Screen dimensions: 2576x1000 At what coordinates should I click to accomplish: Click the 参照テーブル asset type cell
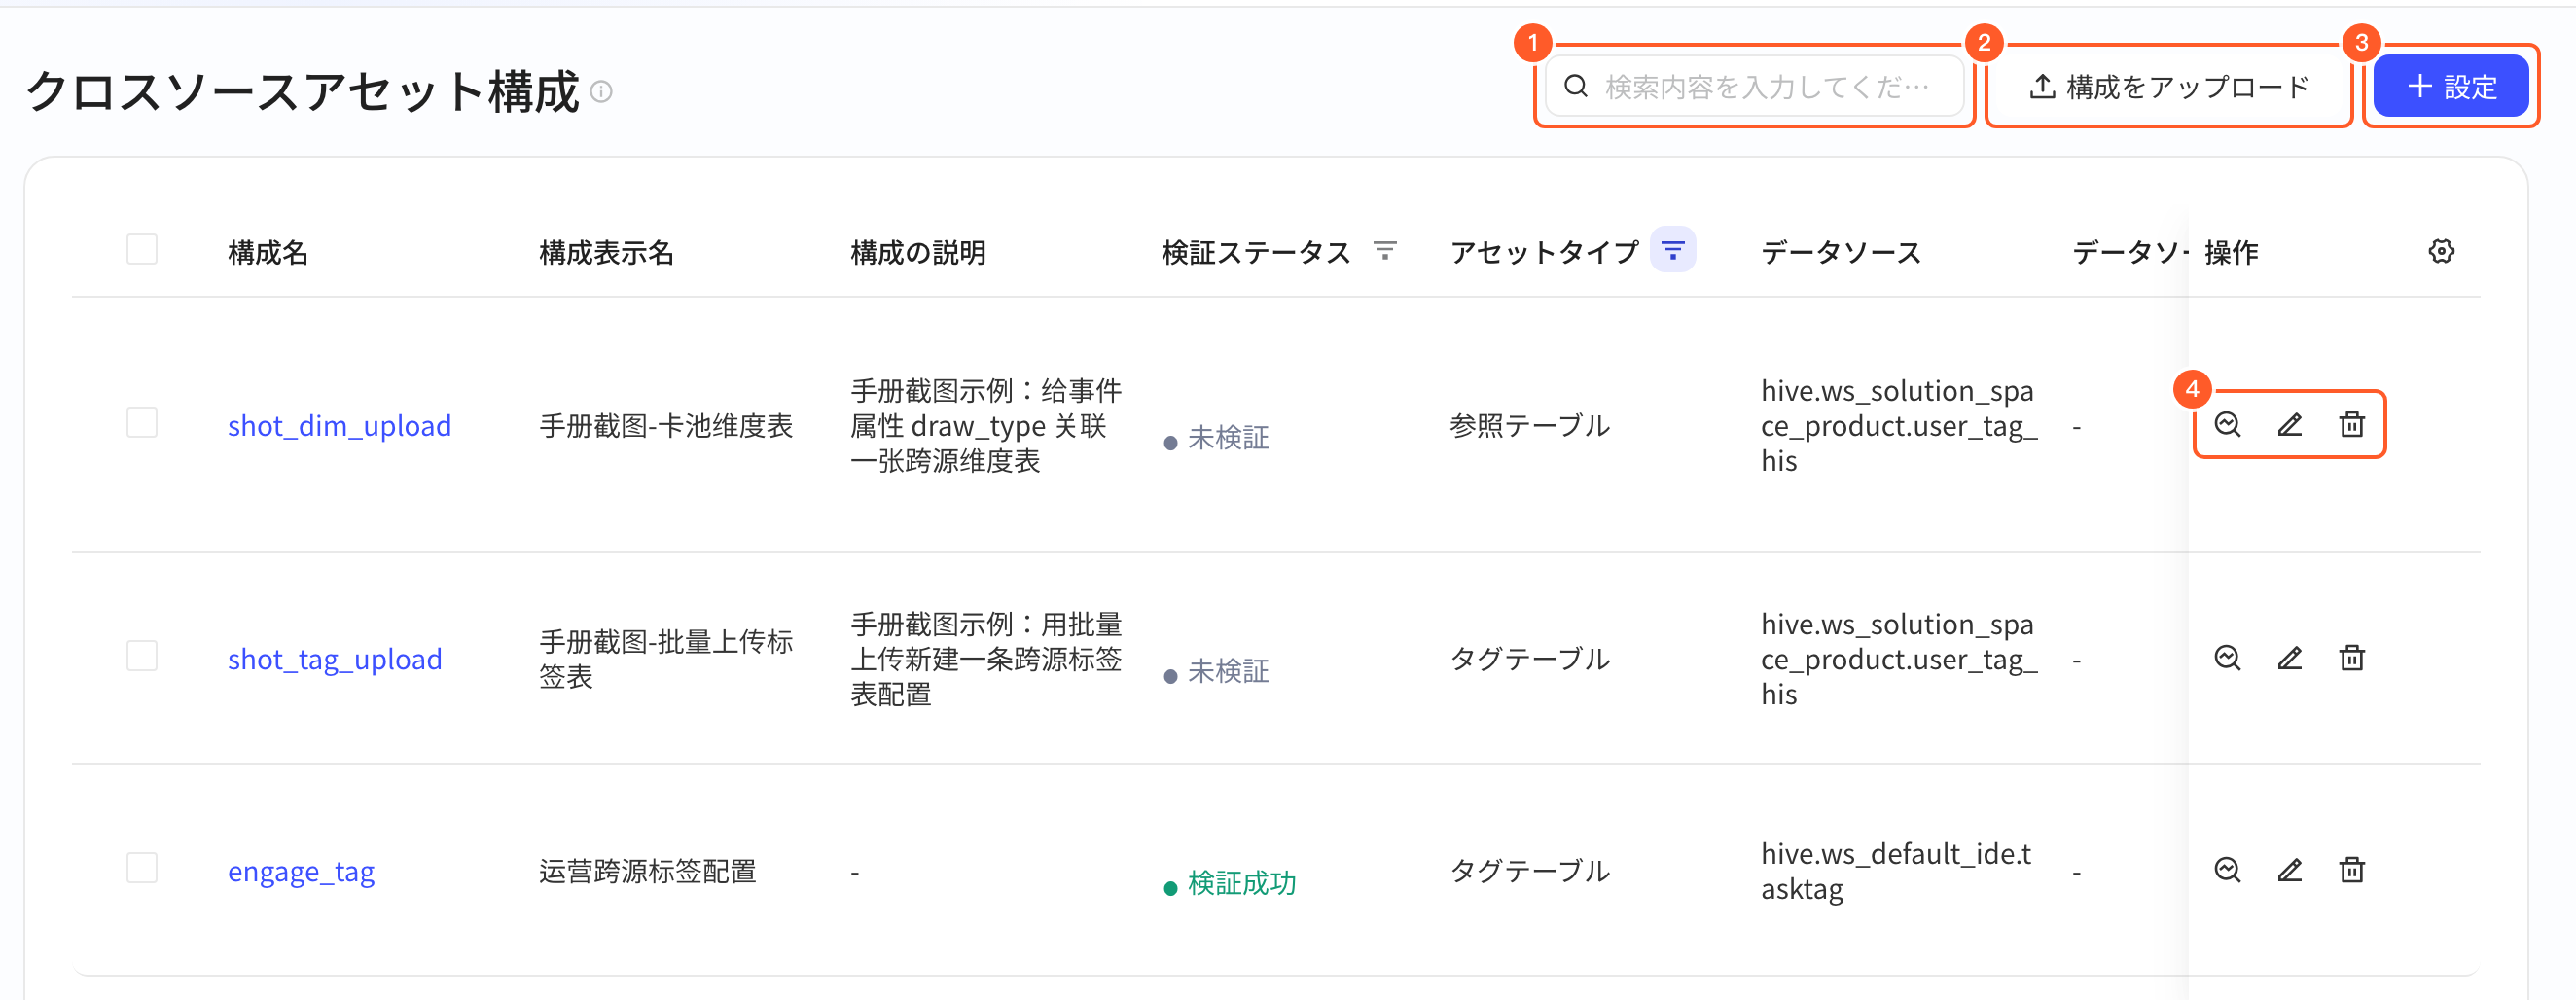(x=1530, y=426)
